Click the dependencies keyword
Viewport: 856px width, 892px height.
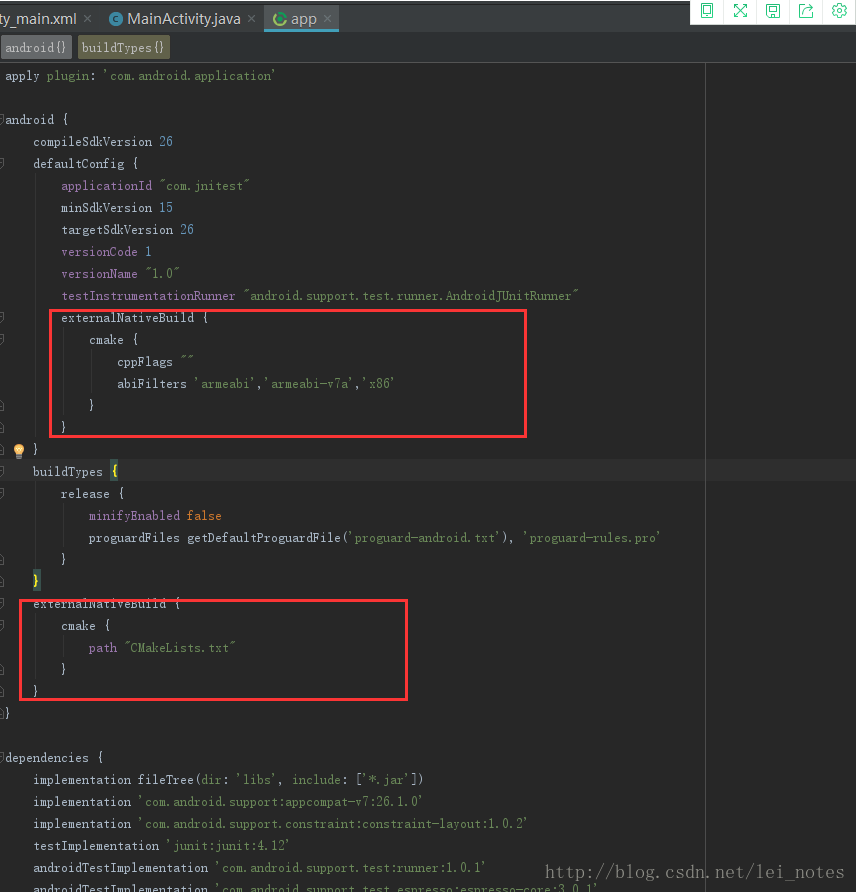pos(47,758)
